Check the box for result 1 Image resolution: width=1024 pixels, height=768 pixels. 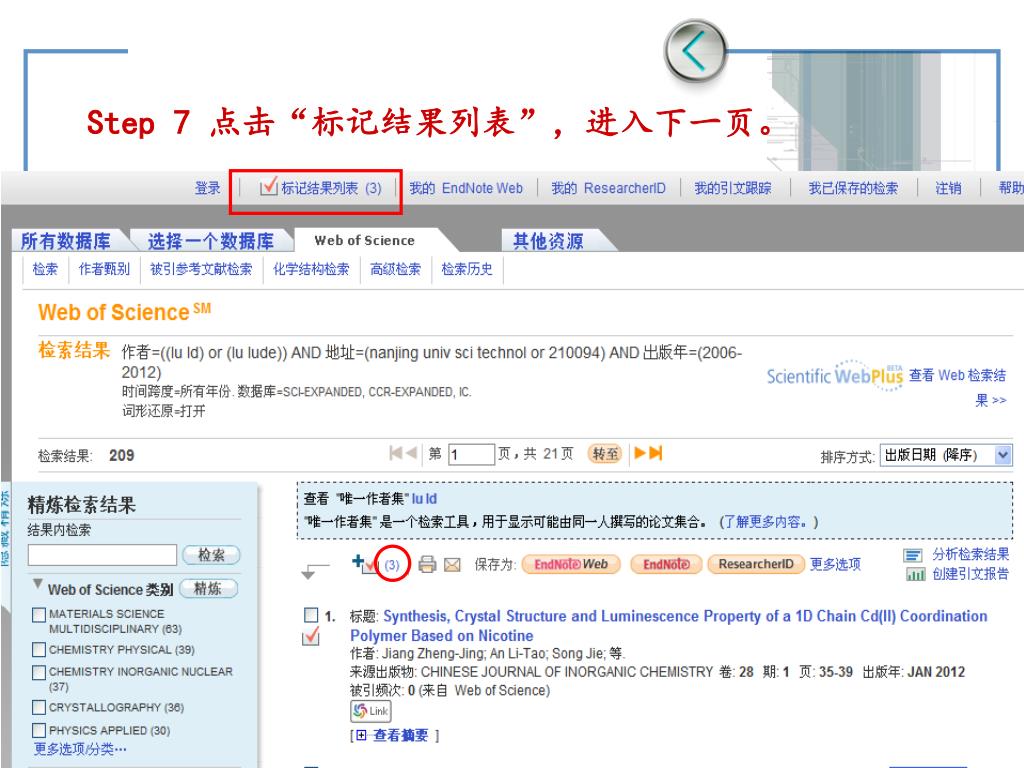tap(311, 615)
